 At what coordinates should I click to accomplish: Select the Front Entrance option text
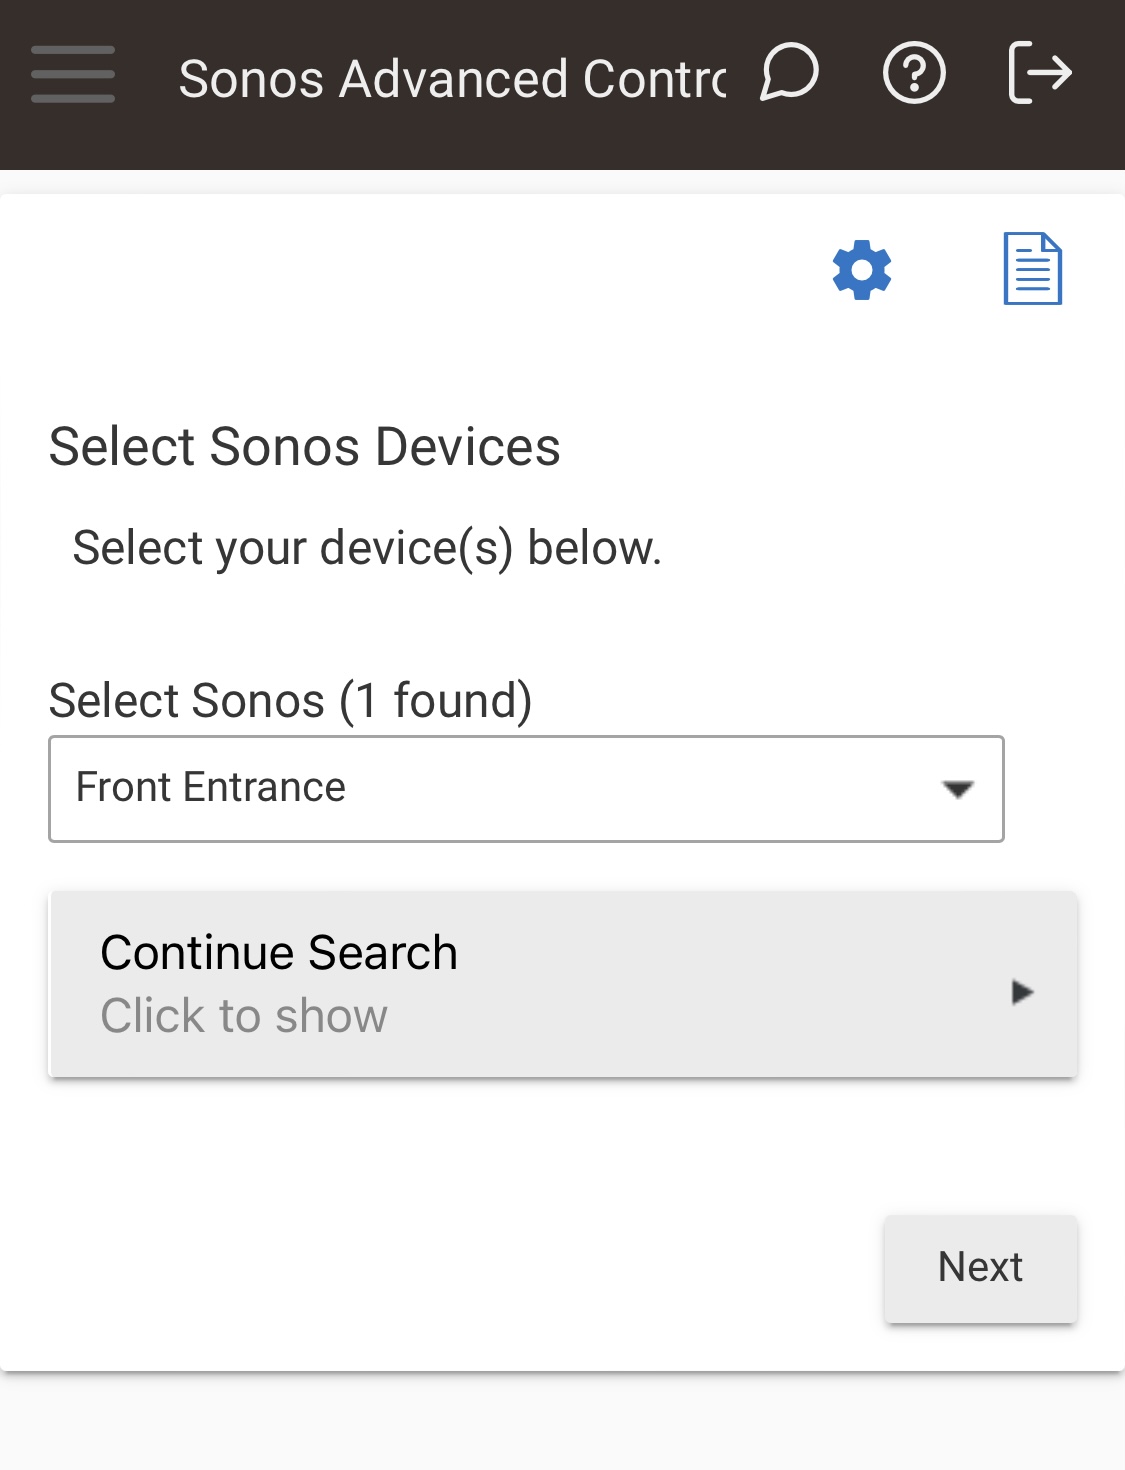pos(211,788)
